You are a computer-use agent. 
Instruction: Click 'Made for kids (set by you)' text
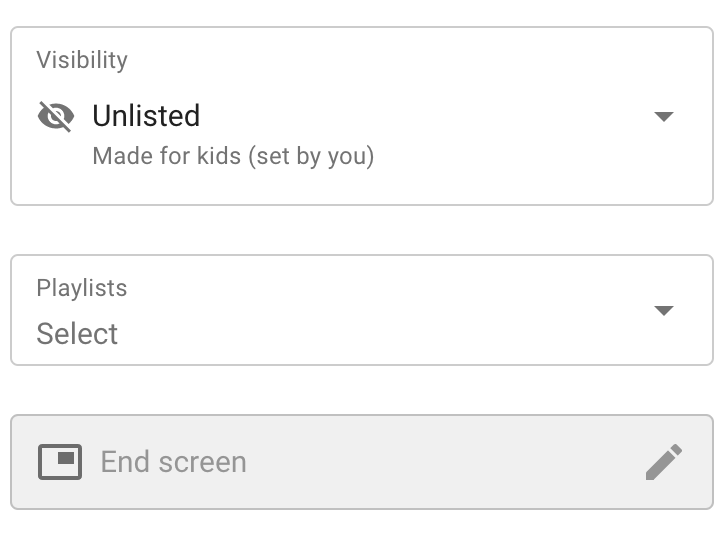[x=233, y=157]
